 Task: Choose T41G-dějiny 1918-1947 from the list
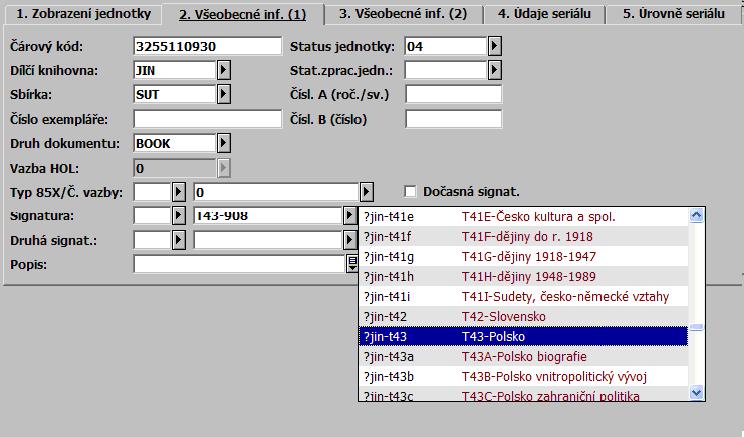pos(523,256)
